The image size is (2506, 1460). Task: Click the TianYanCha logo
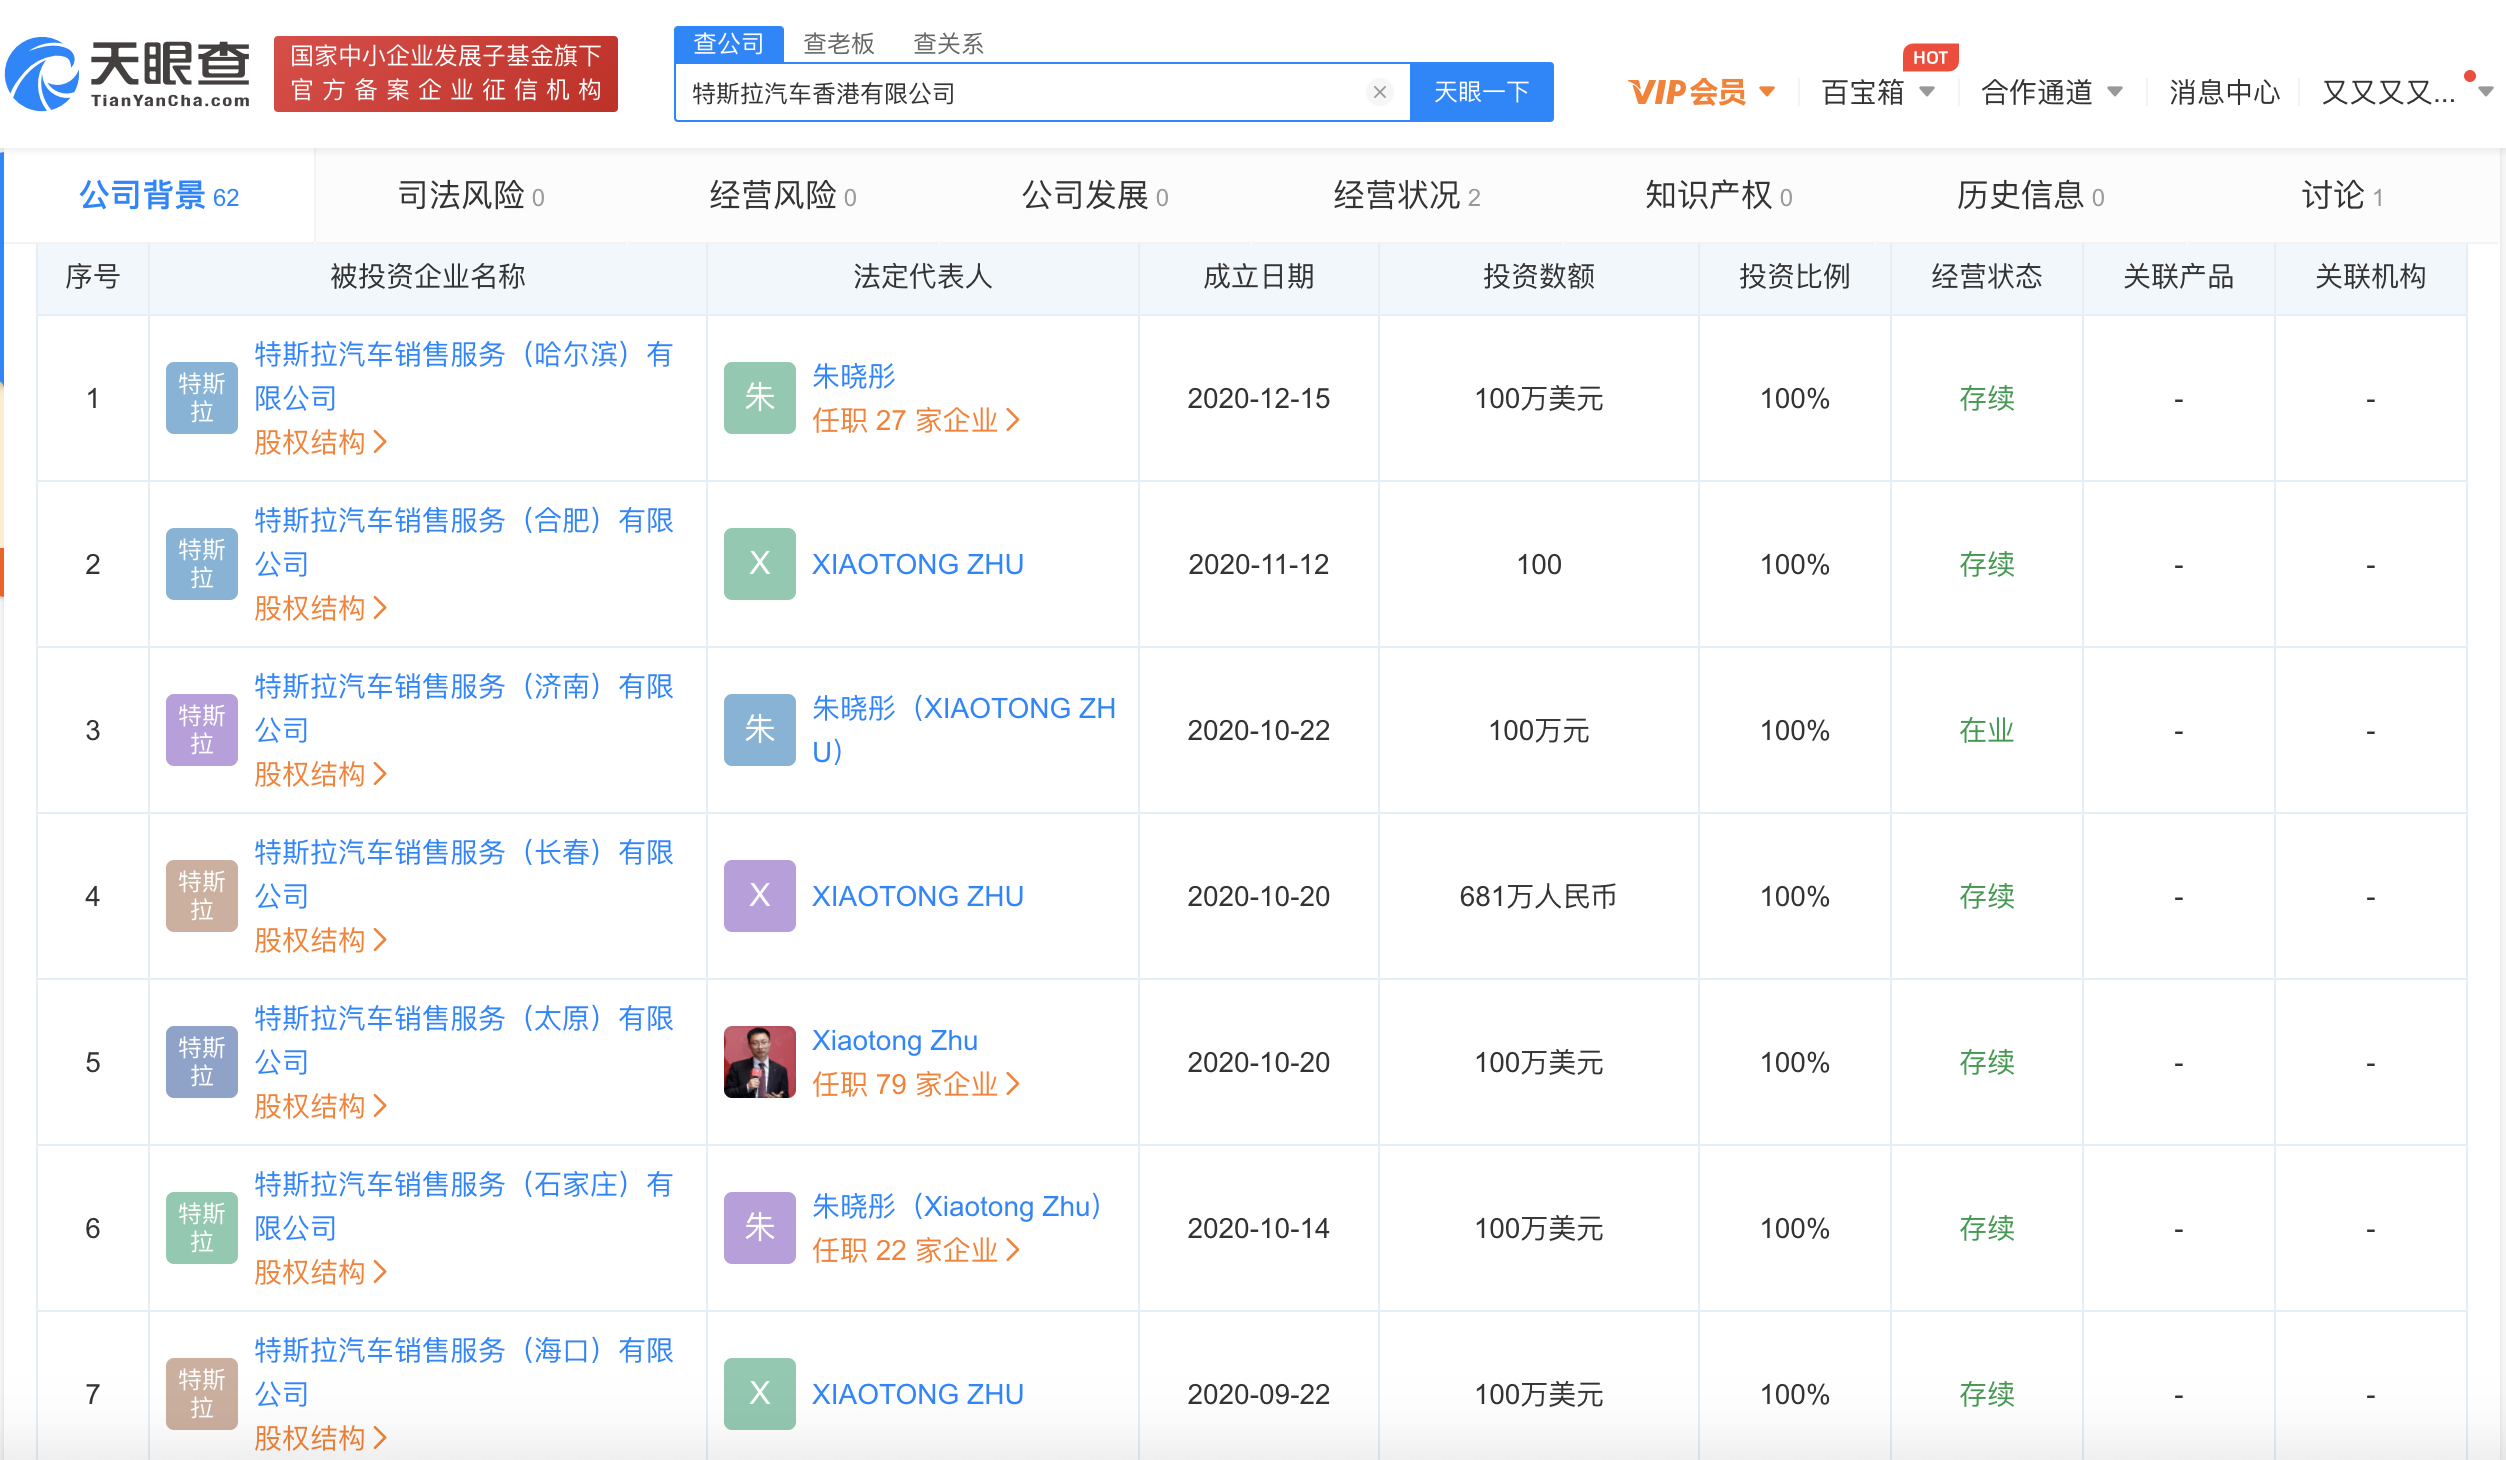(128, 74)
